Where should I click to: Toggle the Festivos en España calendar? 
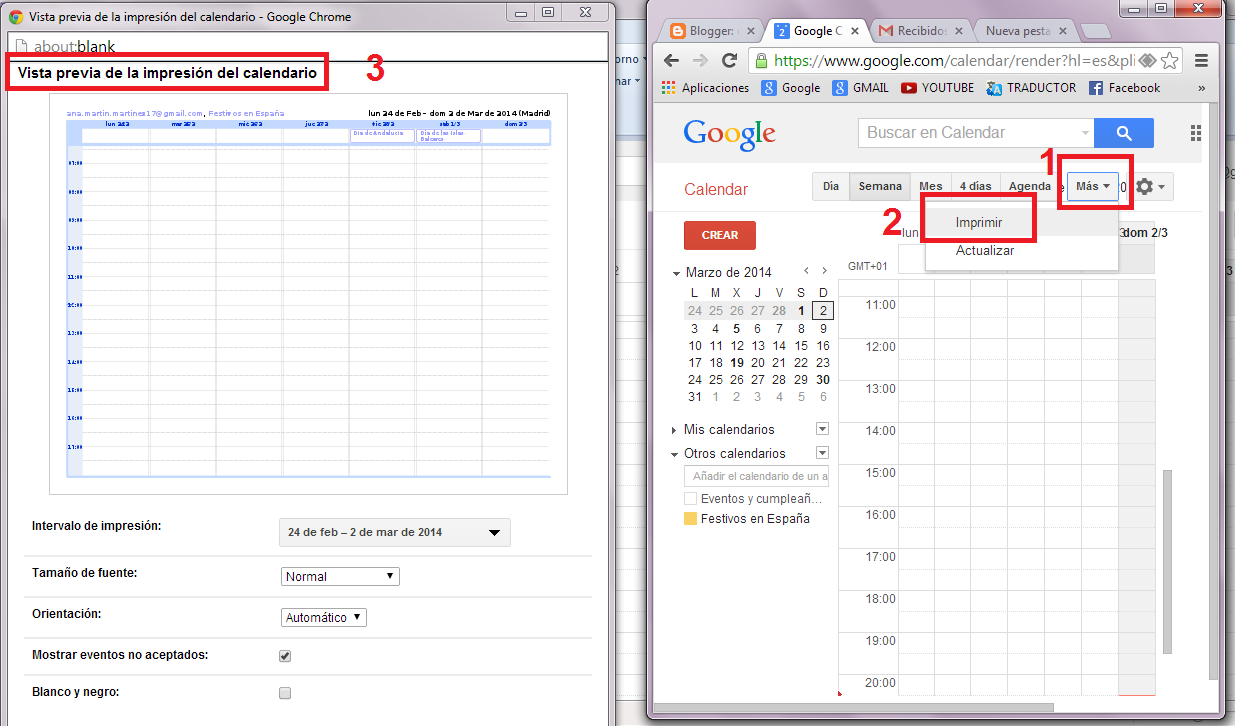(690, 519)
